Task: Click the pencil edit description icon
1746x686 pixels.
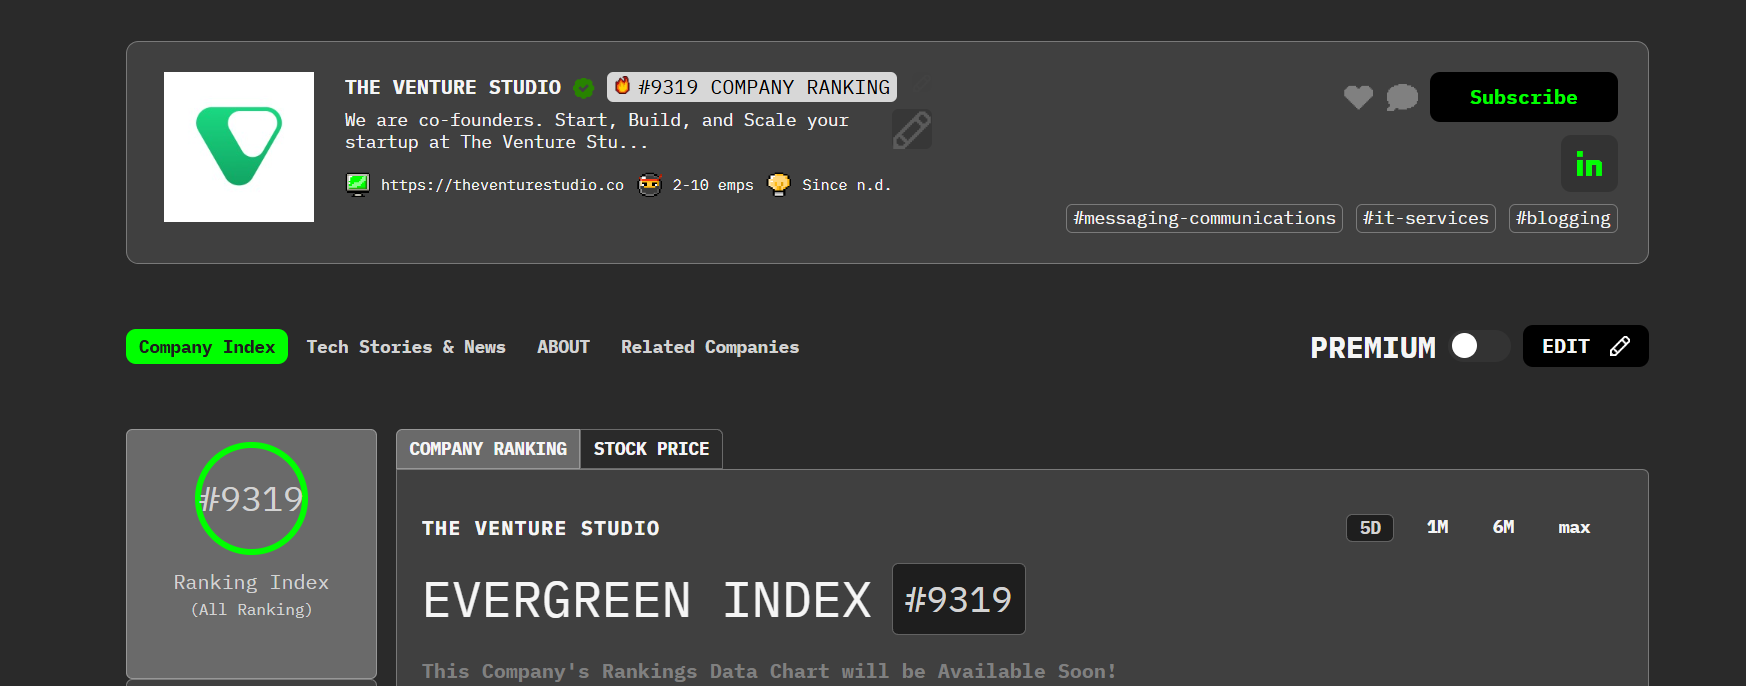Action: coord(912,129)
